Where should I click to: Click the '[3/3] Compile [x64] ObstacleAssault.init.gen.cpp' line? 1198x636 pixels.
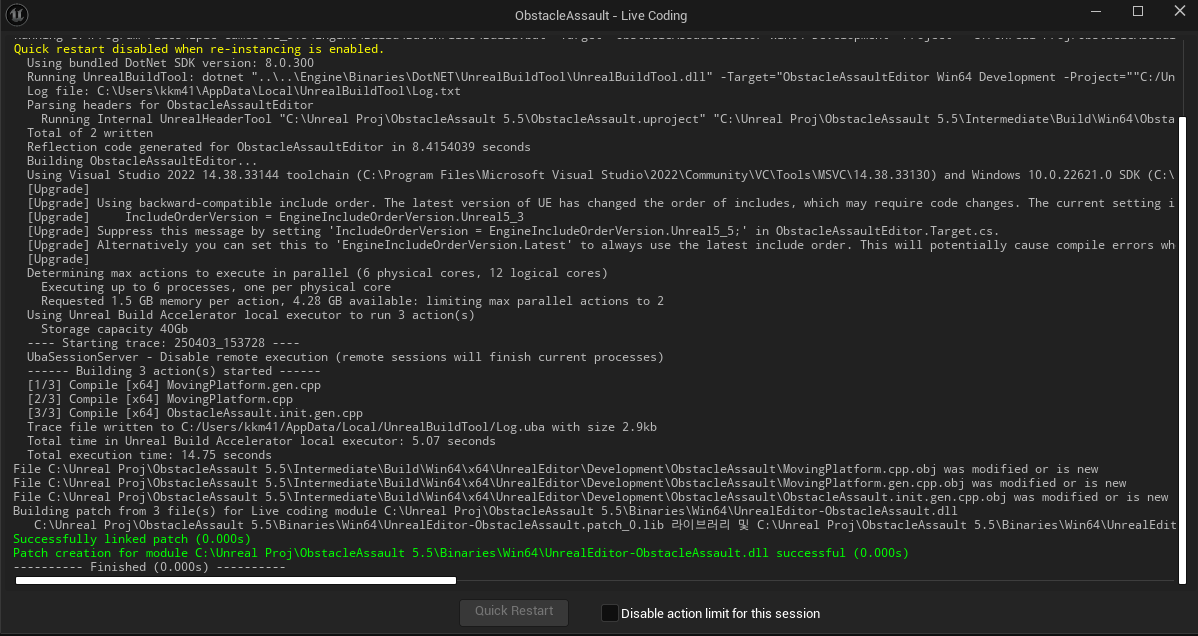click(195, 413)
